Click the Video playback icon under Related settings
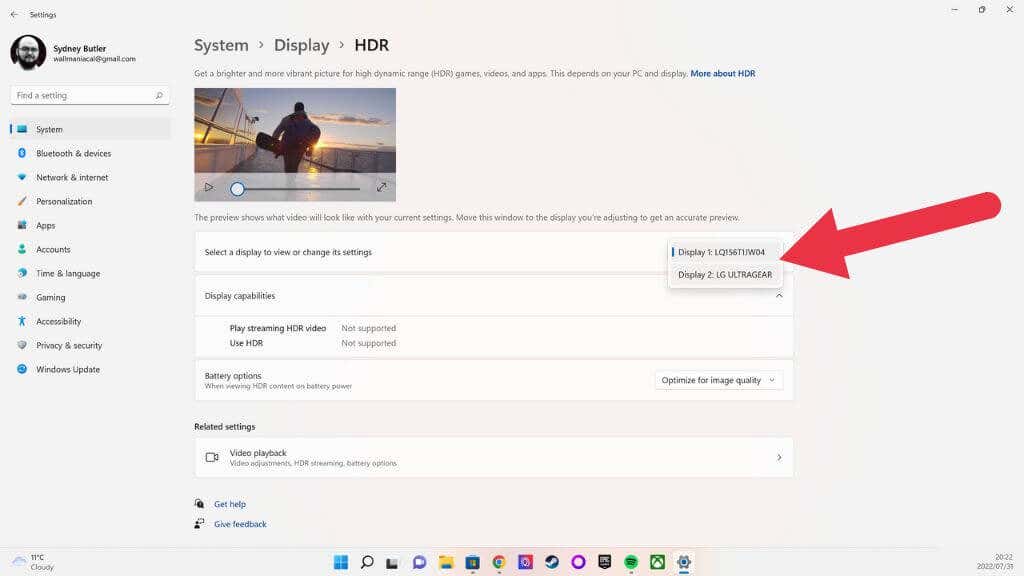The height and width of the screenshot is (576, 1024). [x=211, y=457]
